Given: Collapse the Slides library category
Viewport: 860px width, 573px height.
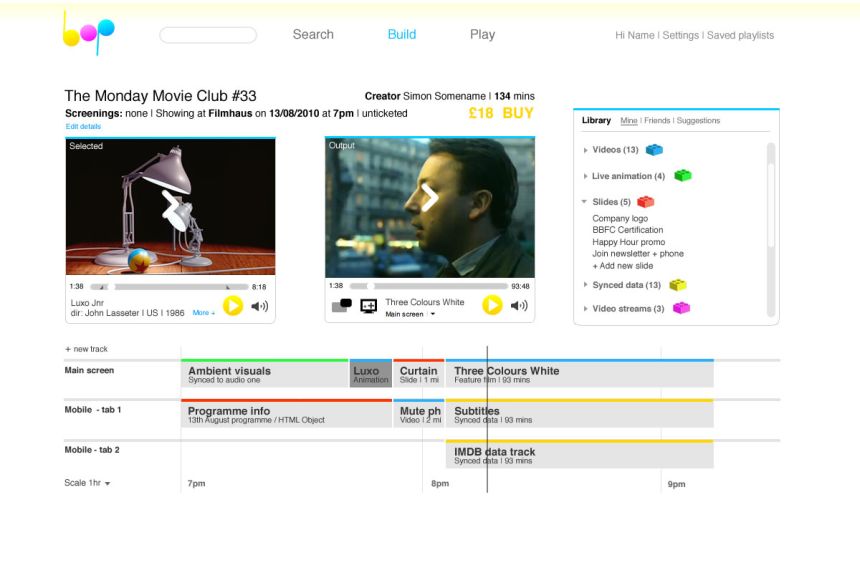Looking at the screenshot, I should click(x=585, y=202).
